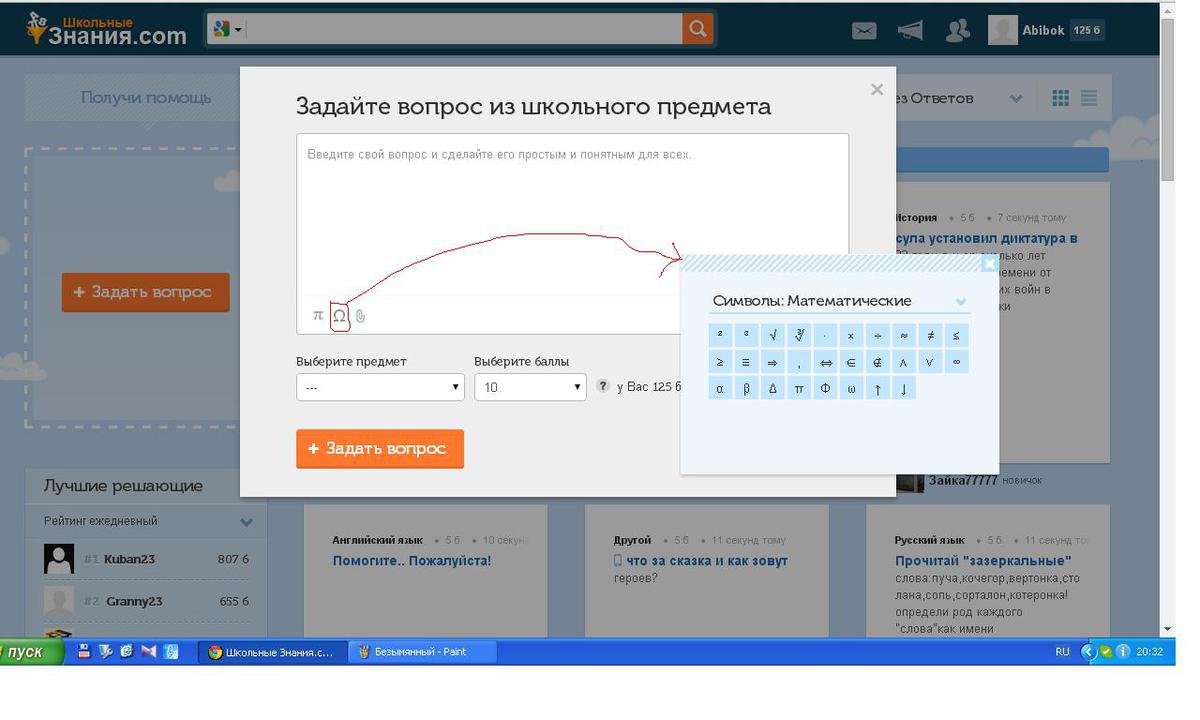Open the points help question mark
Viewport: 1200px width, 720px height.
point(603,386)
